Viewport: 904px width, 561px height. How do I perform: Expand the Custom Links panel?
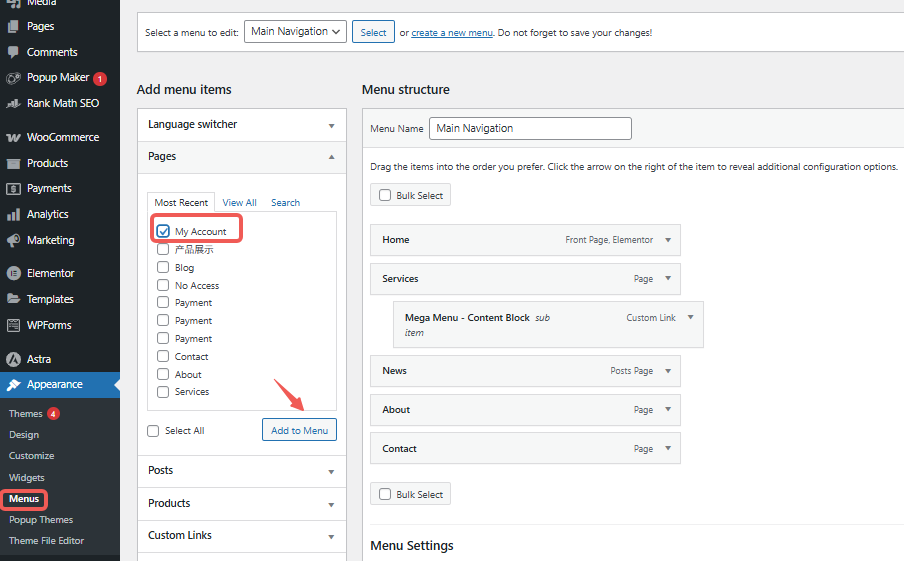pos(331,536)
